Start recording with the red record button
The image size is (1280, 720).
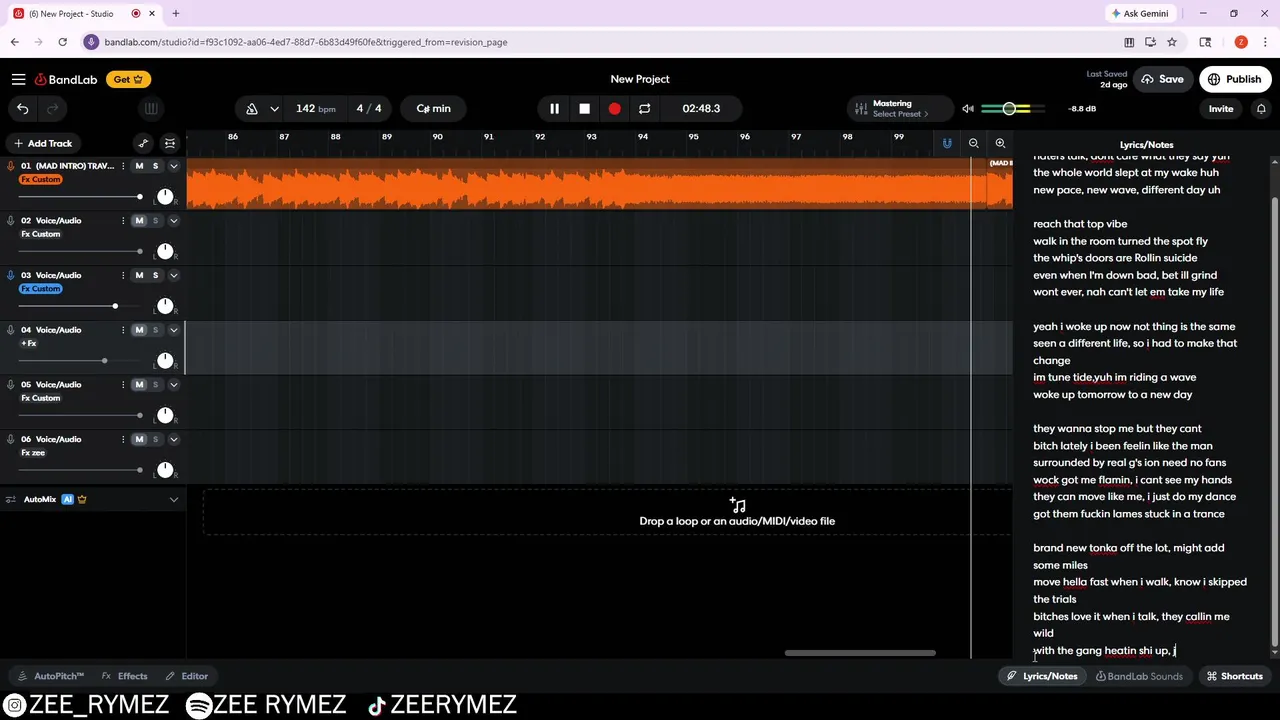click(614, 108)
